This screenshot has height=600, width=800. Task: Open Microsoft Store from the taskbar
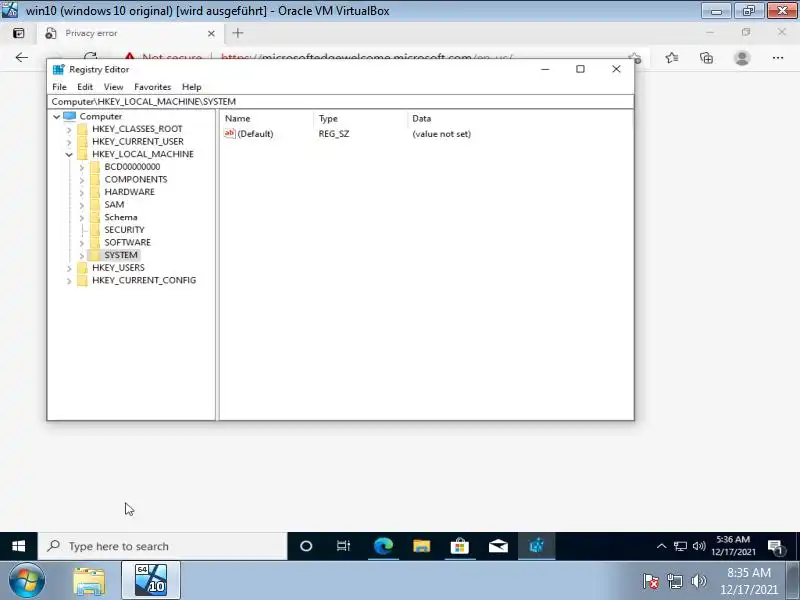tap(460, 546)
